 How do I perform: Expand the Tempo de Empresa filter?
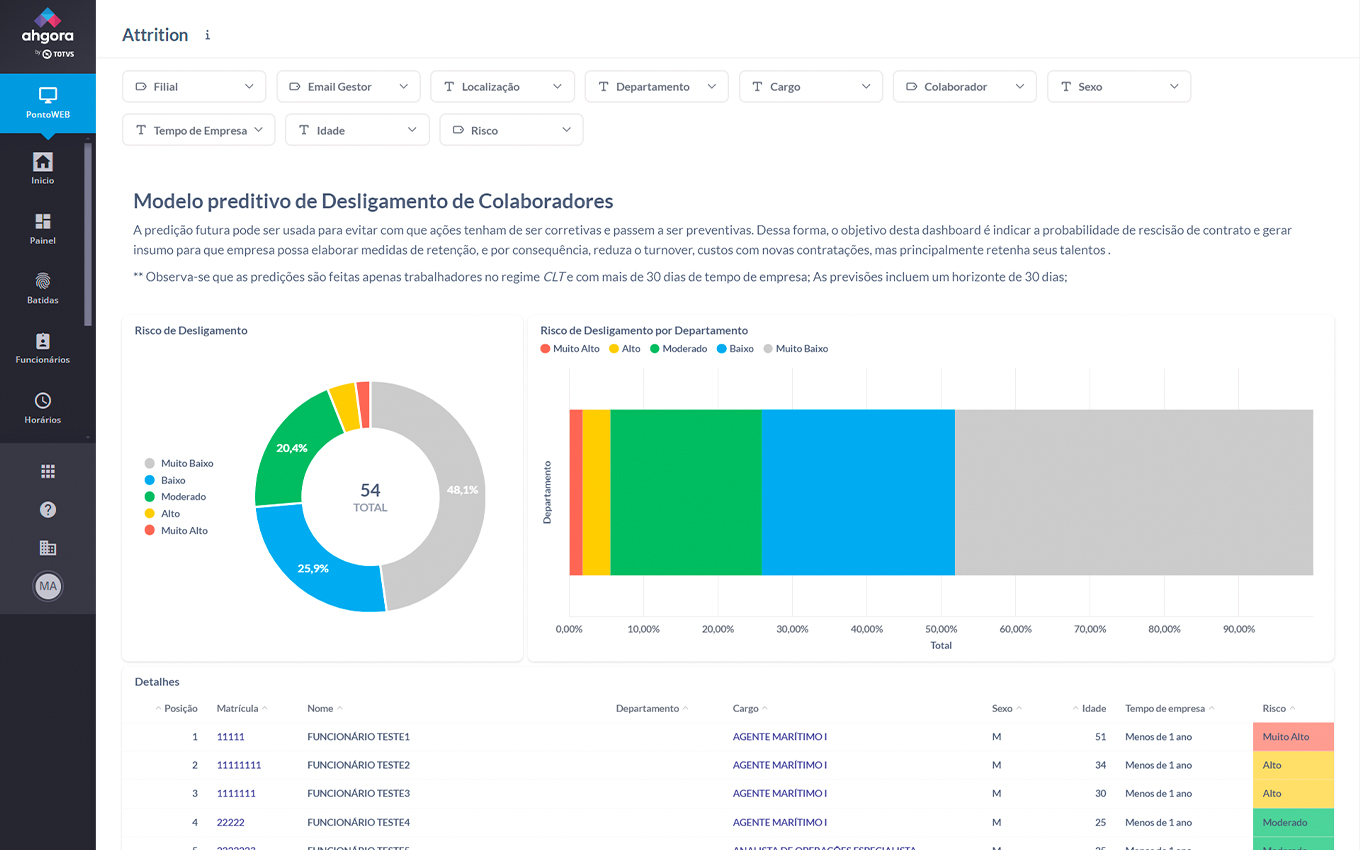(x=198, y=131)
